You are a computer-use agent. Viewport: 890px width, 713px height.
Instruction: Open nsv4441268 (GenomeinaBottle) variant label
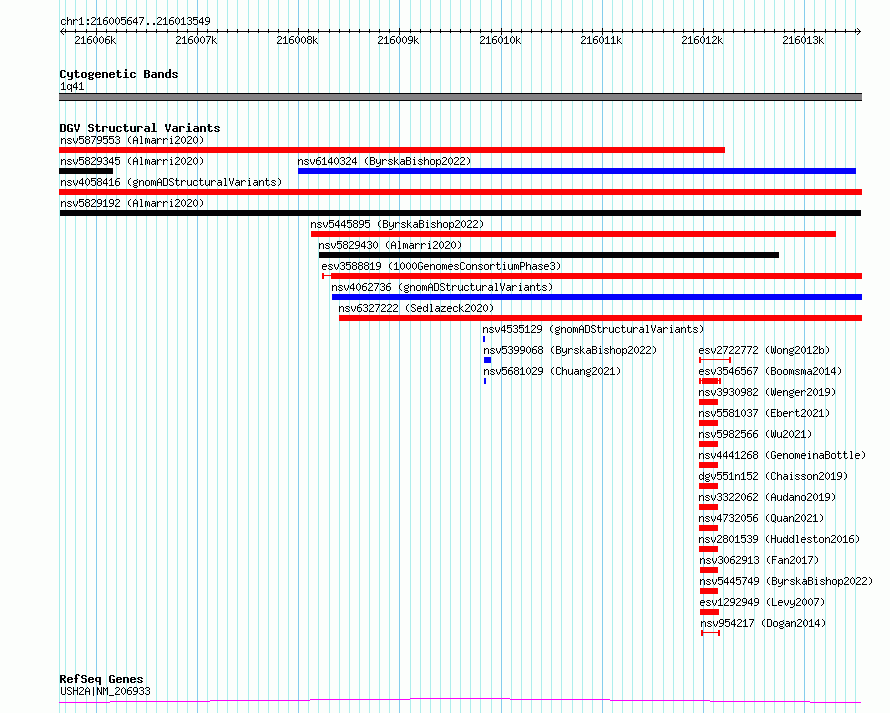point(782,455)
